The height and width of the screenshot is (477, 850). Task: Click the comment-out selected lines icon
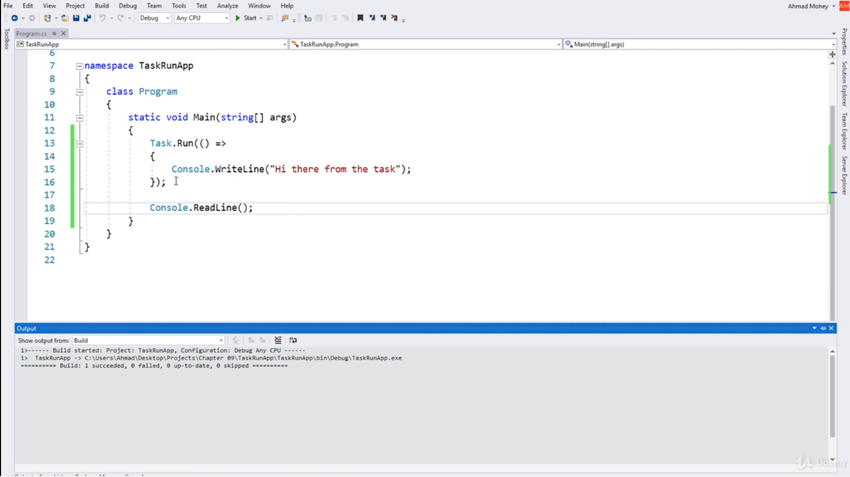(334, 18)
